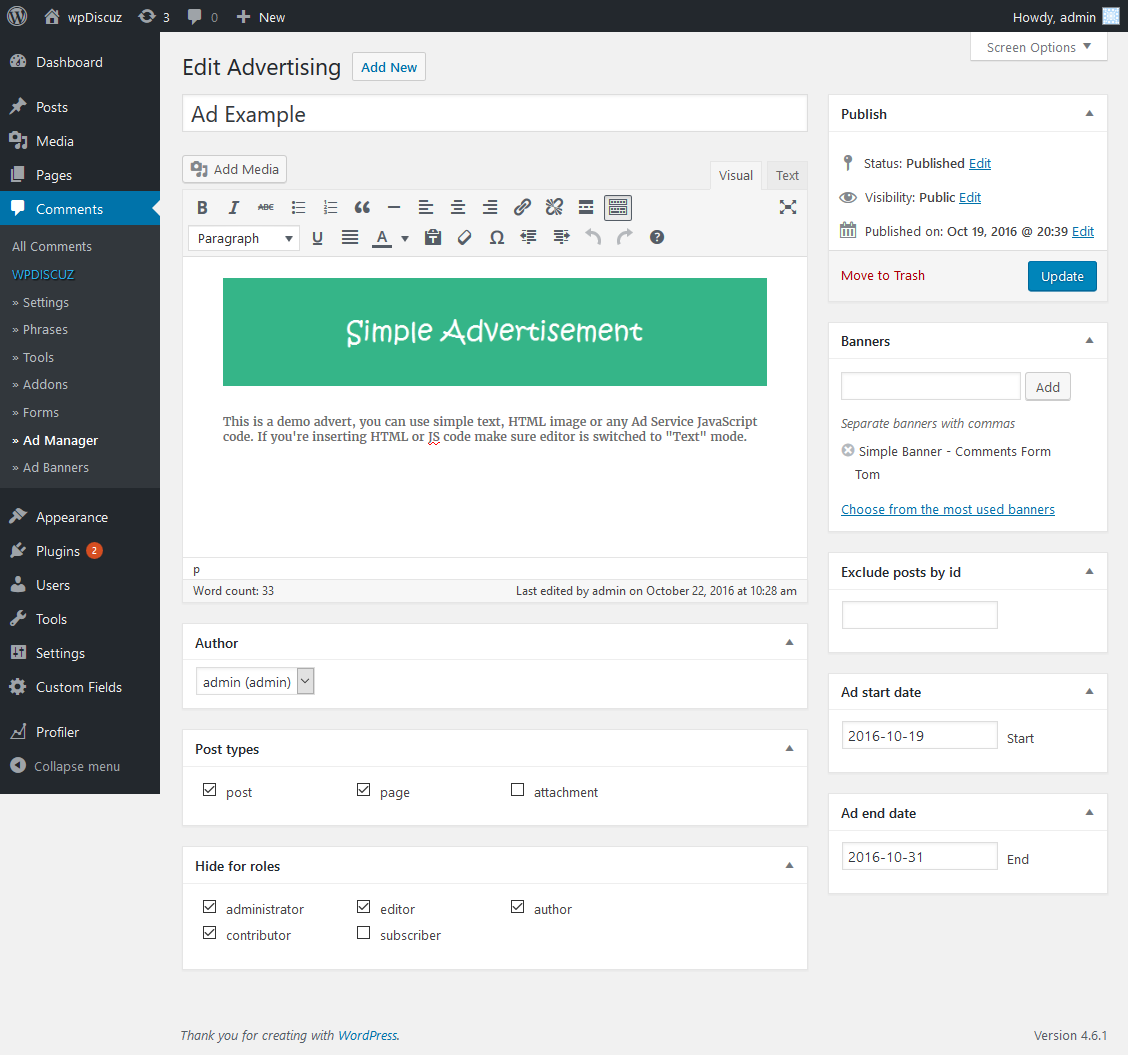Switch to the Text editor tab

[x=787, y=175]
